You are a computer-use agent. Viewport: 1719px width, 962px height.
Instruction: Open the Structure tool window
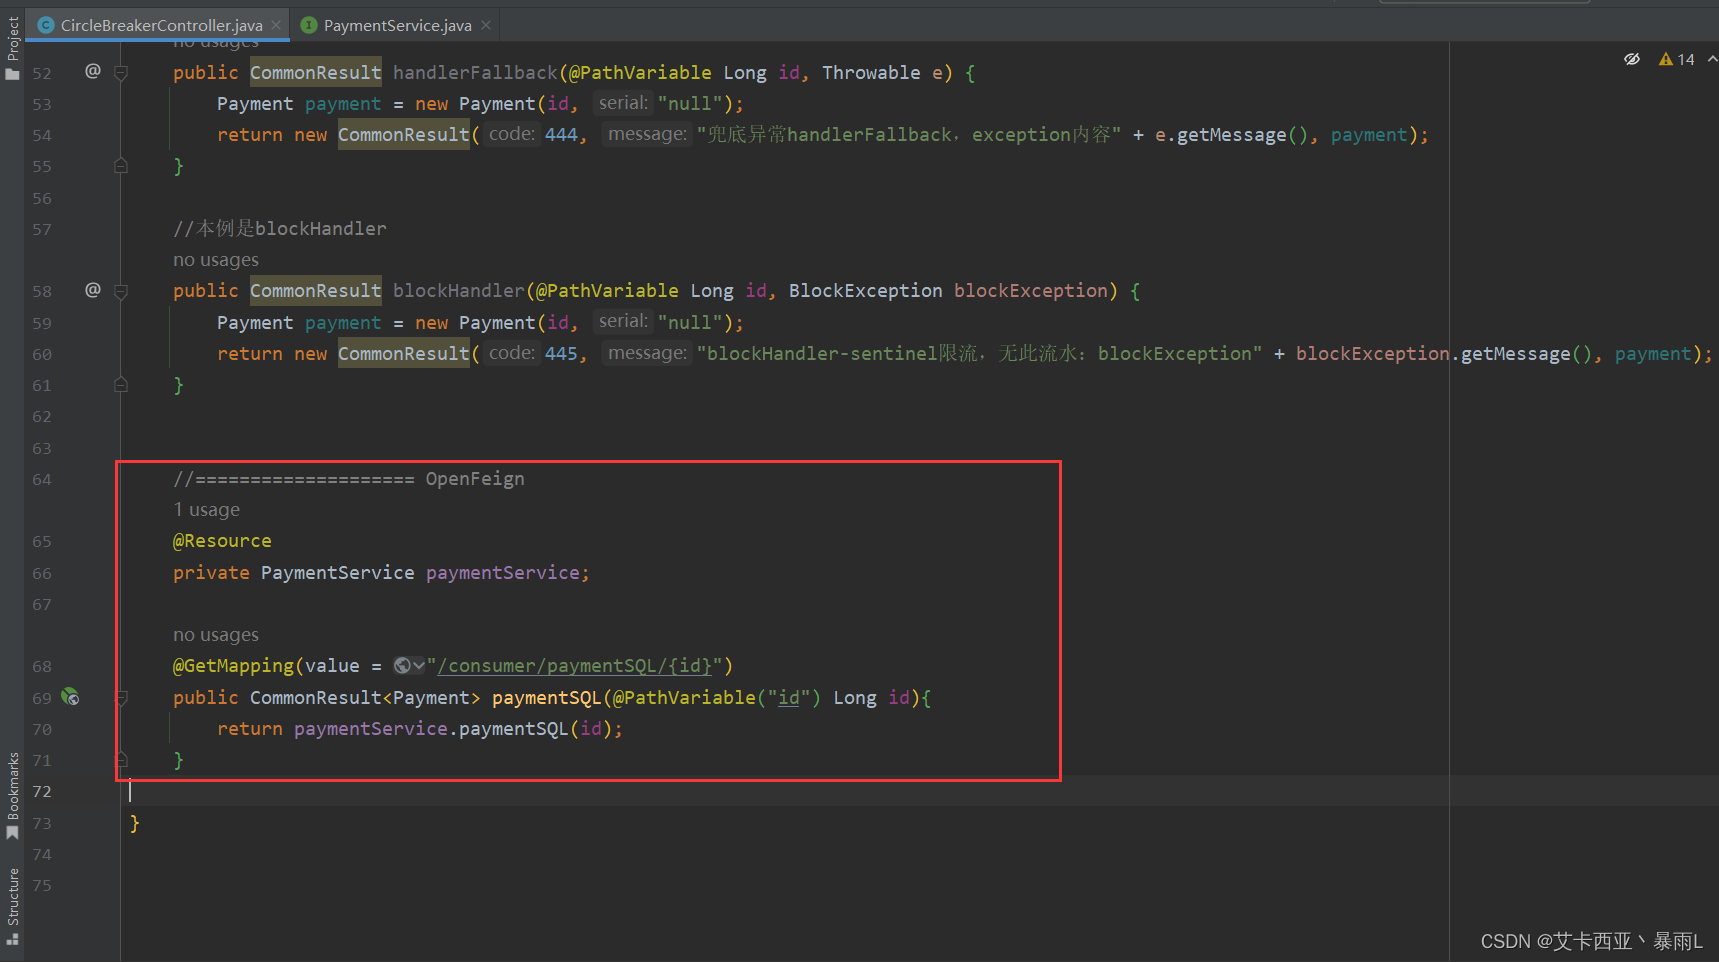[x=12, y=906]
